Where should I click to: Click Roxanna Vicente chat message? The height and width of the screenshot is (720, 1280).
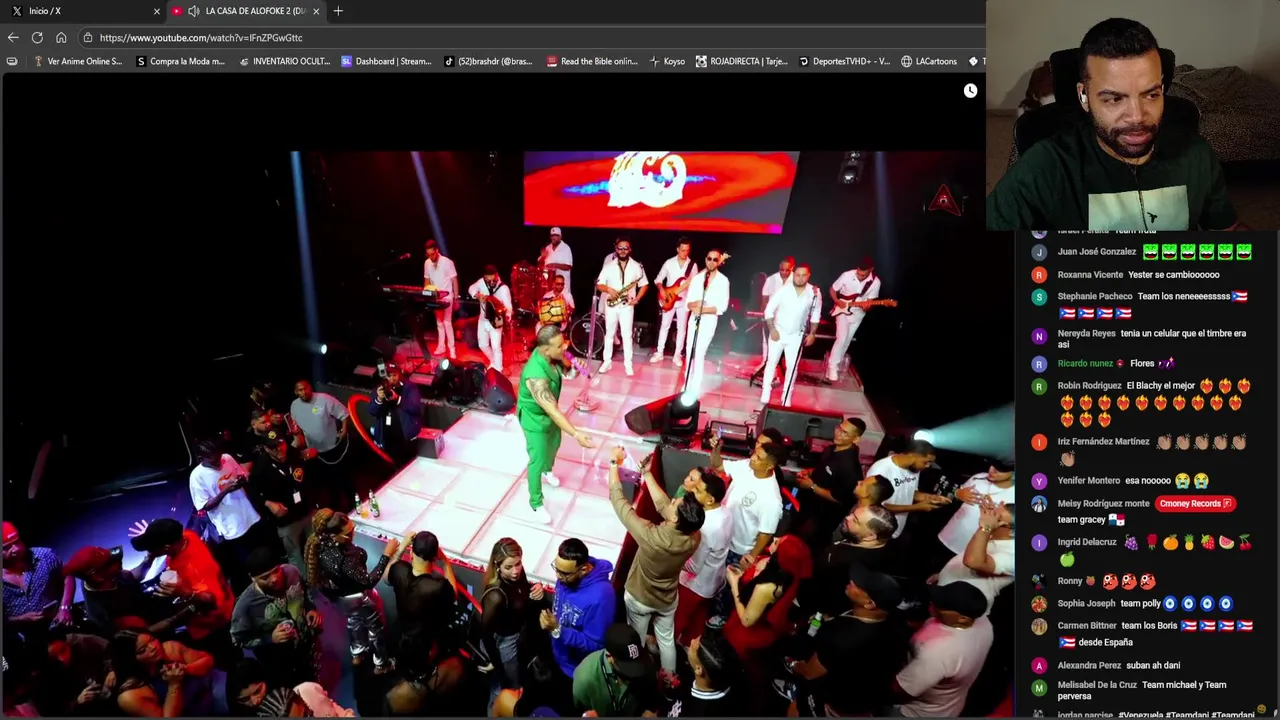pyautogui.click(x=1173, y=275)
